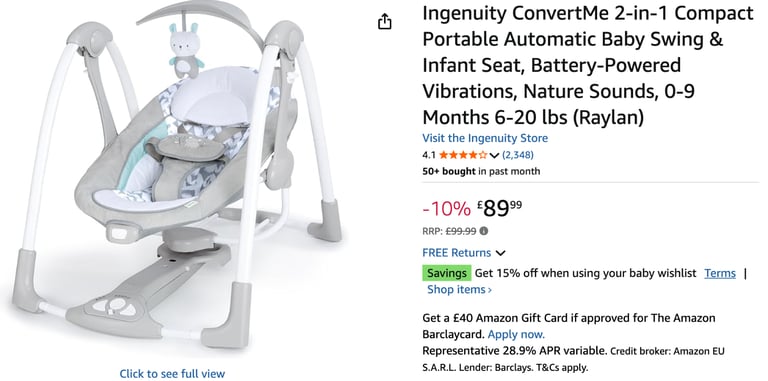Expand the FREE Returns dropdown arrow
The image size is (768, 381).
500,253
